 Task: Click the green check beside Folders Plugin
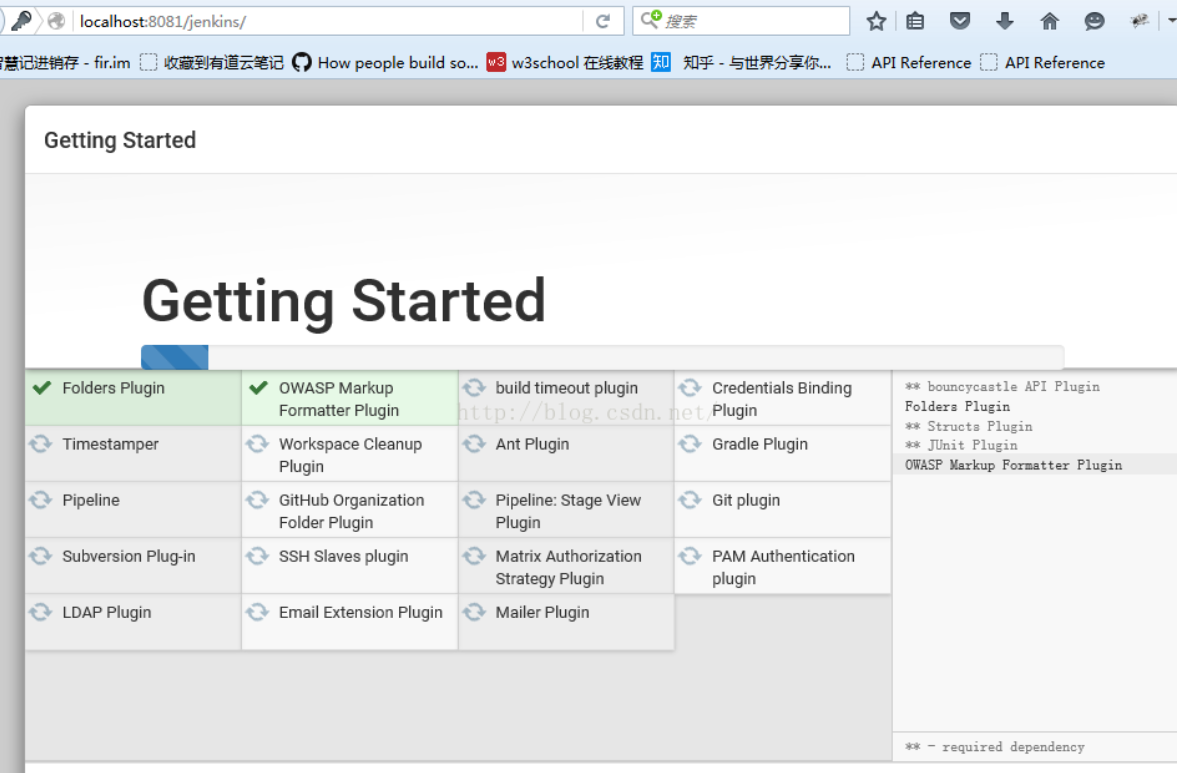pos(42,388)
